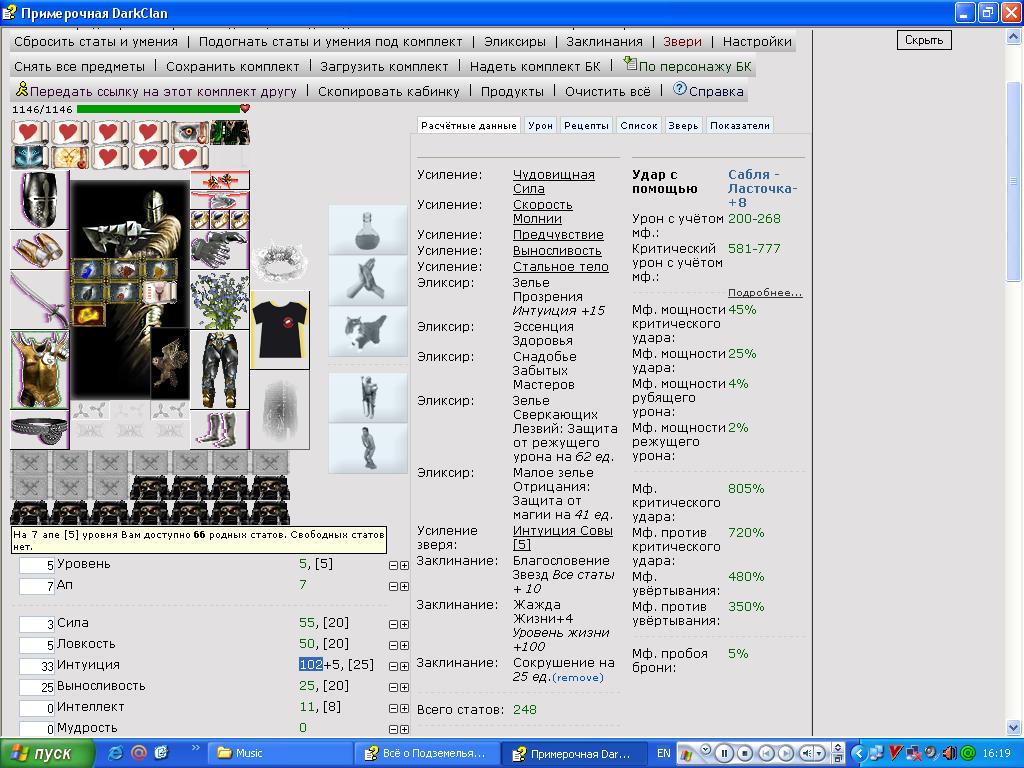Click the vertical scrollbar down arrow
The image size is (1024, 768).
tap(1013, 727)
